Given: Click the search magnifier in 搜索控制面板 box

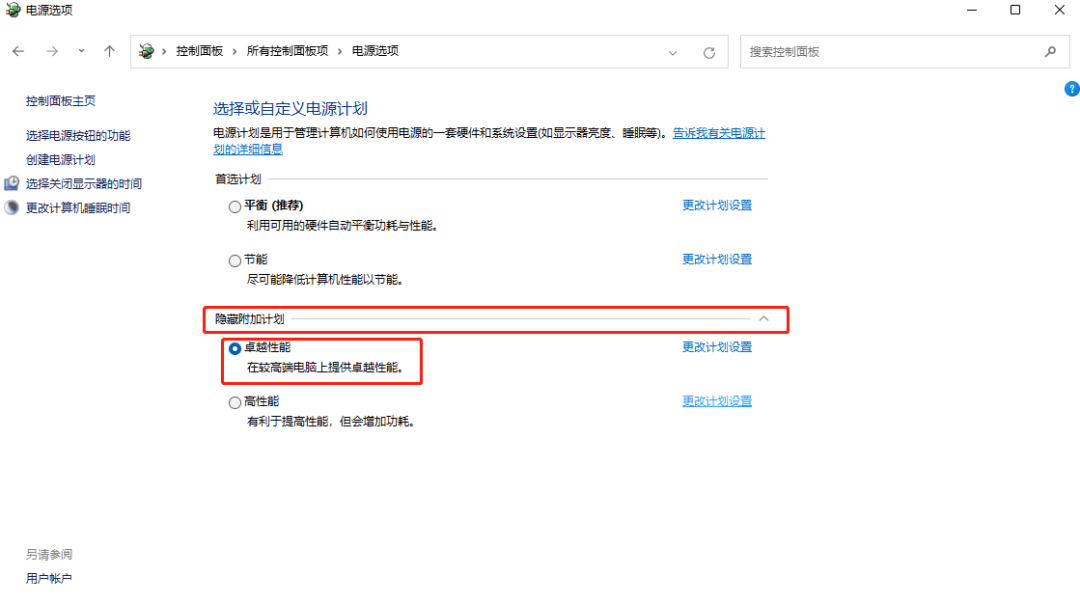Looking at the screenshot, I should click(1049, 51).
